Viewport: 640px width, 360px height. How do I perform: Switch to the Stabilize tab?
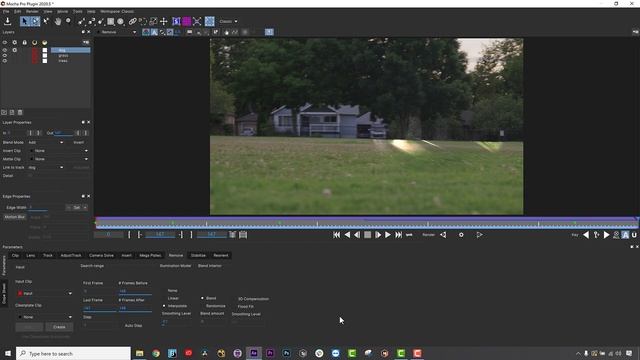click(x=198, y=256)
